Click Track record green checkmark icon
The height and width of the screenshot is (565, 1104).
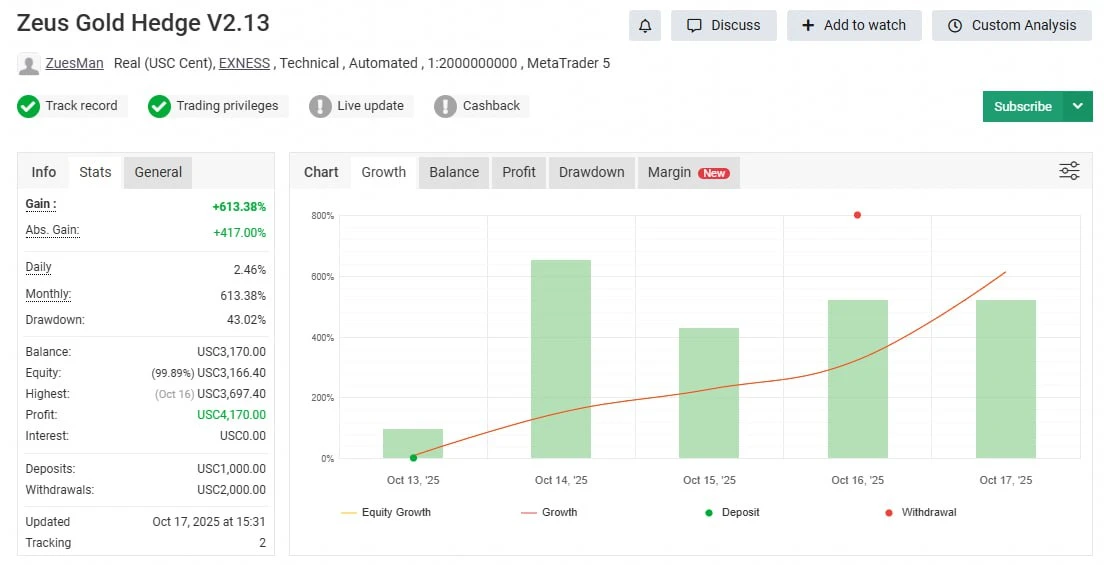tap(29, 106)
